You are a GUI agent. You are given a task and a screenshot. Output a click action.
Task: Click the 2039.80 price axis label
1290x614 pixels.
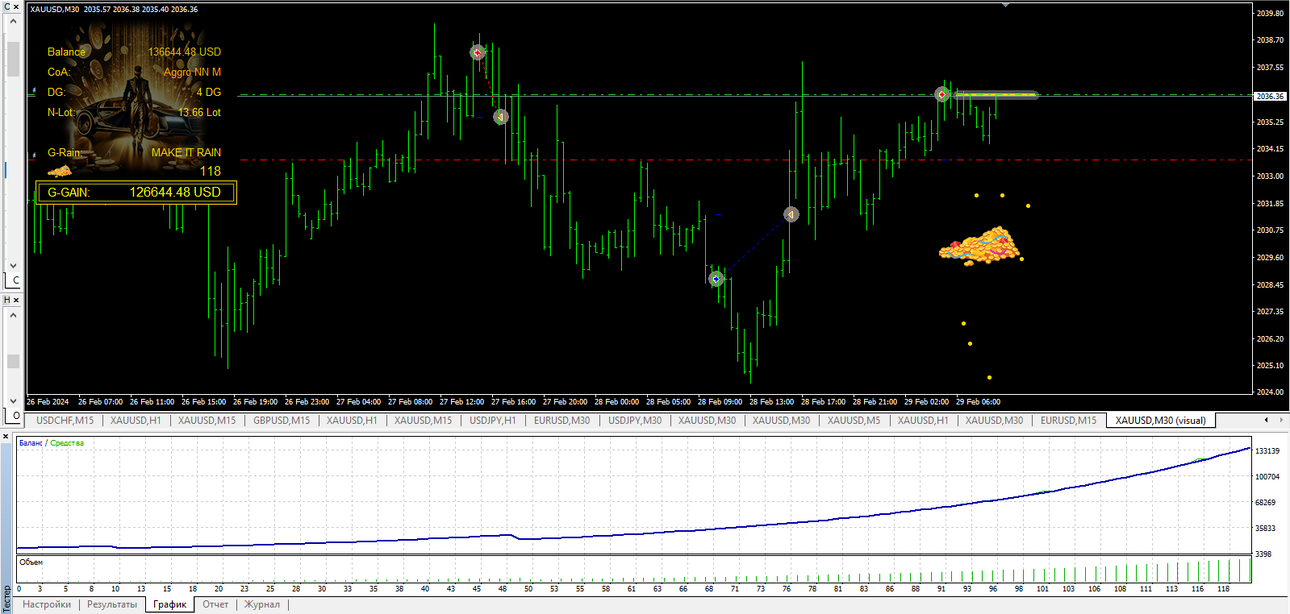tap(1270, 13)
